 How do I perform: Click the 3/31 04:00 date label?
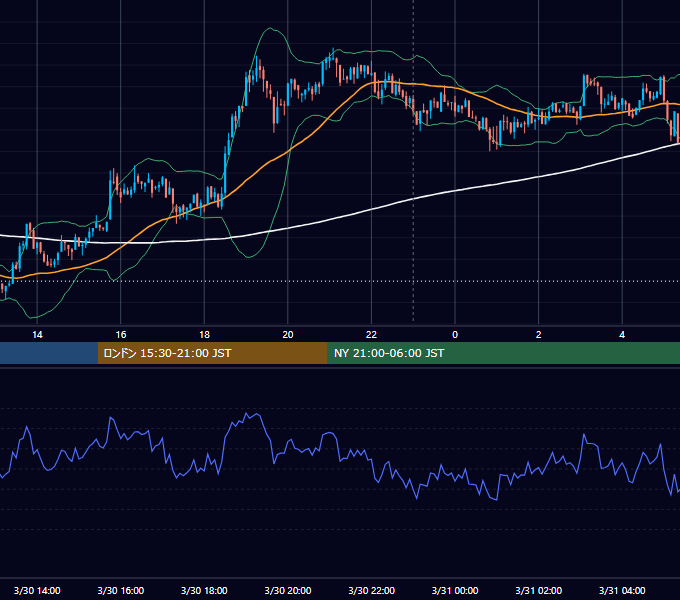click(622, 590)
